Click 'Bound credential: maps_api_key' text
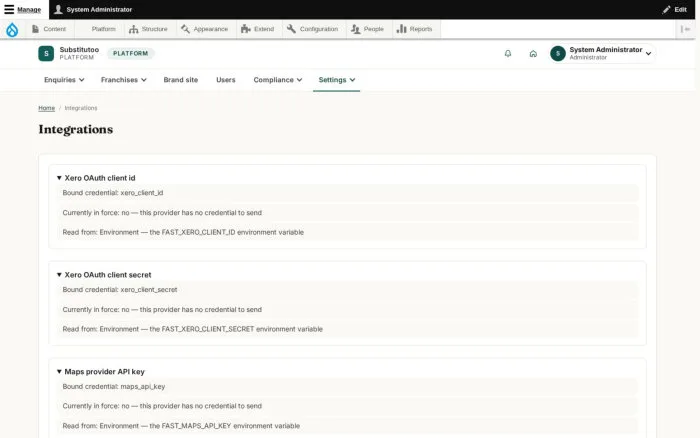 (x=114, y=387)
